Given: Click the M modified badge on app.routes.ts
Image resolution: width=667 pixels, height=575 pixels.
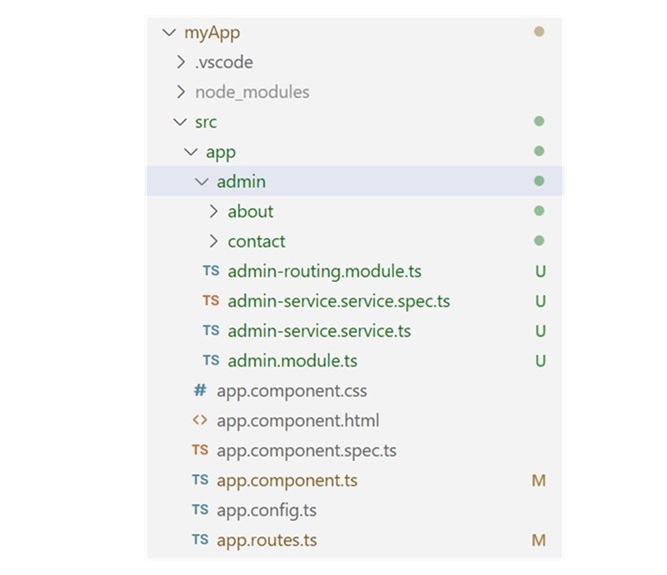Looking at the screenshot, I should point(539,540).
